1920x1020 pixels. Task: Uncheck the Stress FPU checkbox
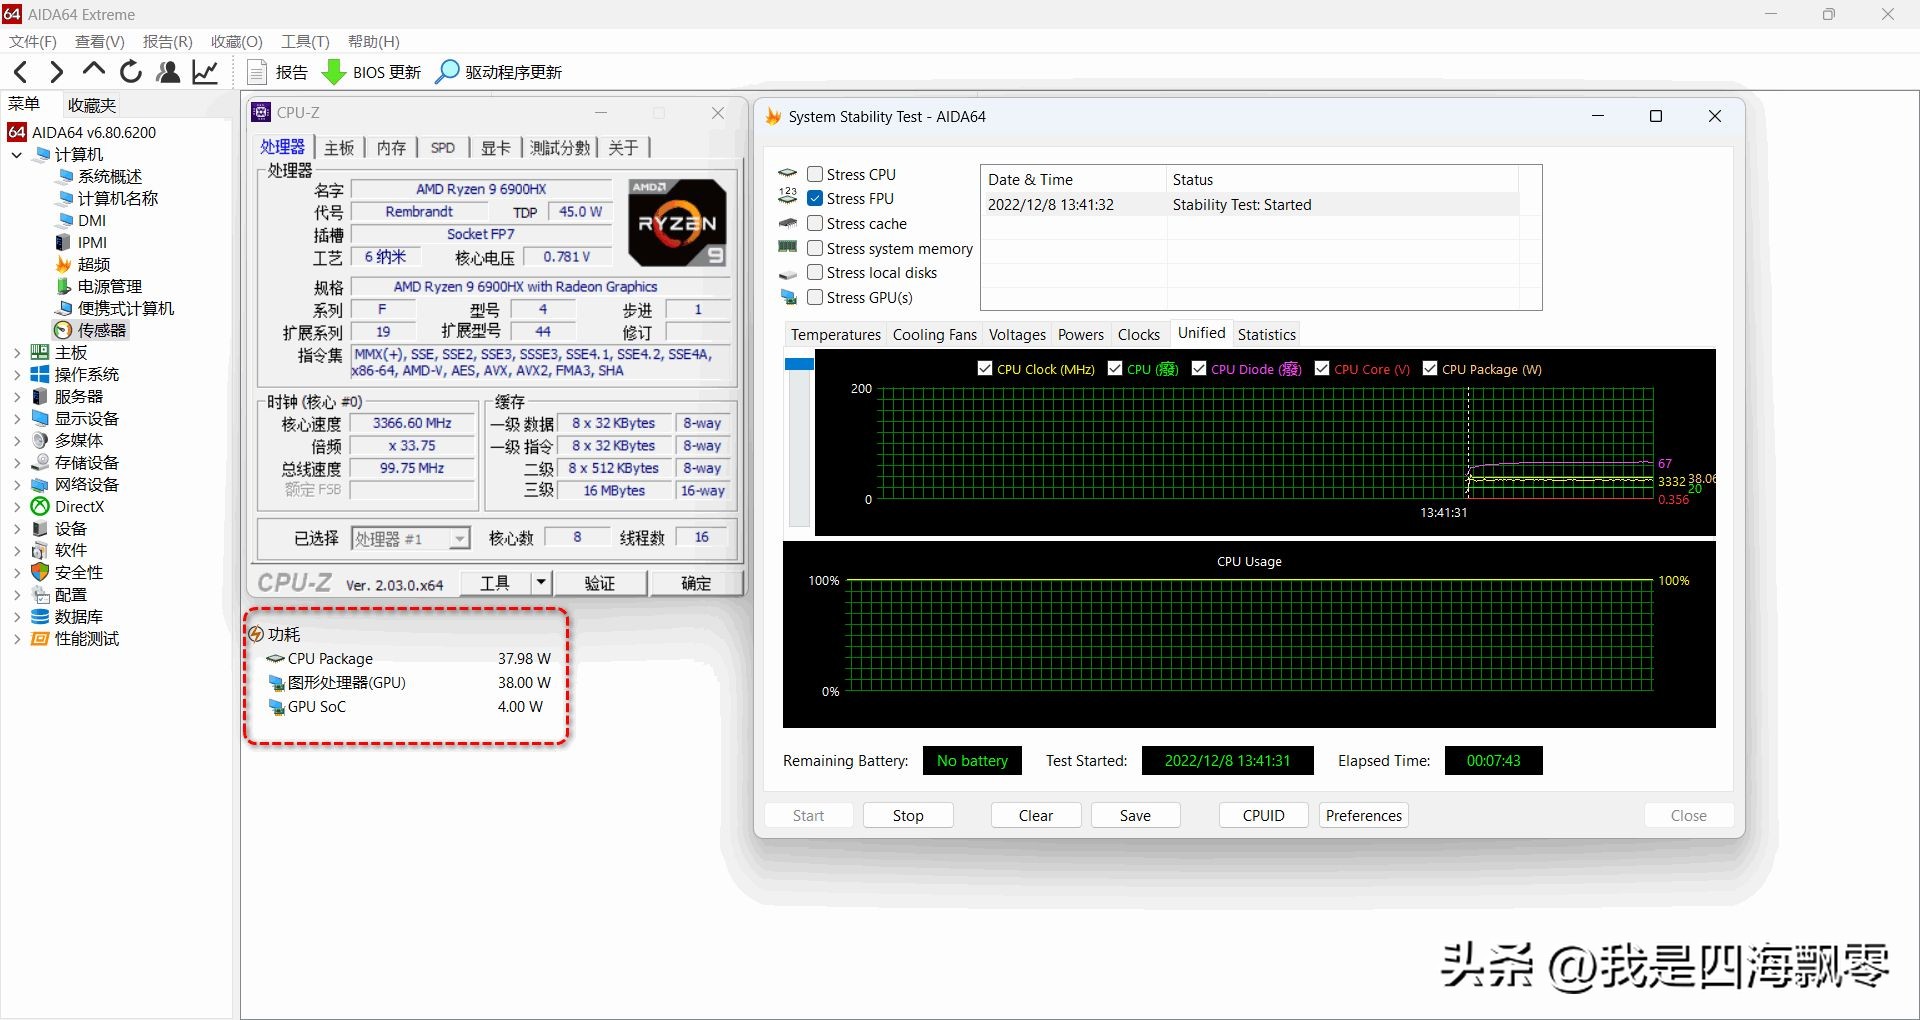coord(815,198)
